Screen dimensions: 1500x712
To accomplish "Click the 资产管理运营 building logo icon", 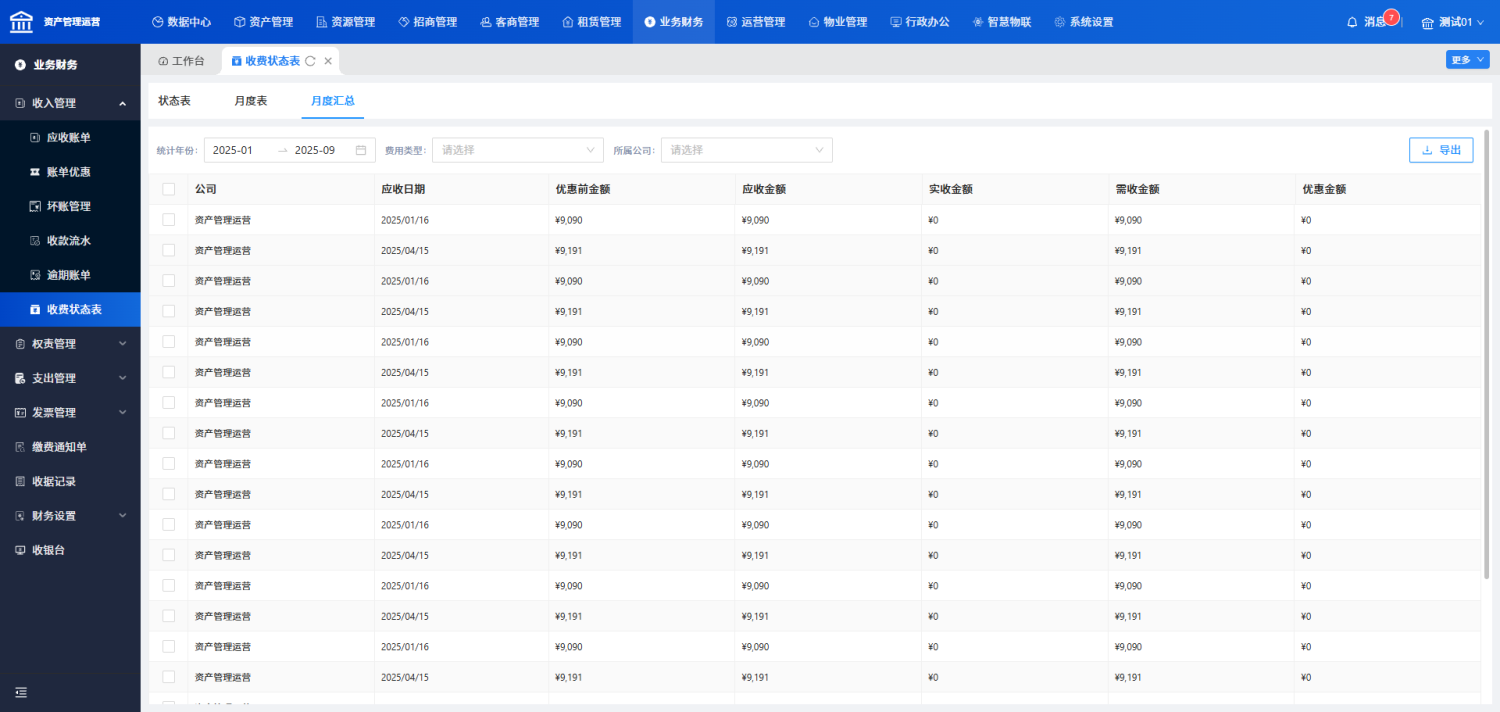I will [x=21, y=21].
